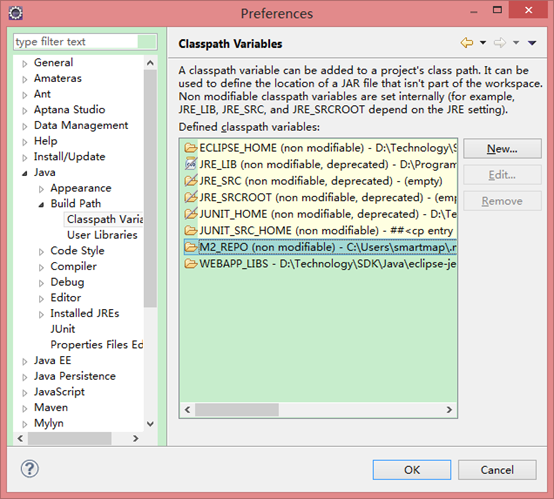This screenshot has width=554, height=499.
Task: Open the help question mark icon
Action: point(30,469)
